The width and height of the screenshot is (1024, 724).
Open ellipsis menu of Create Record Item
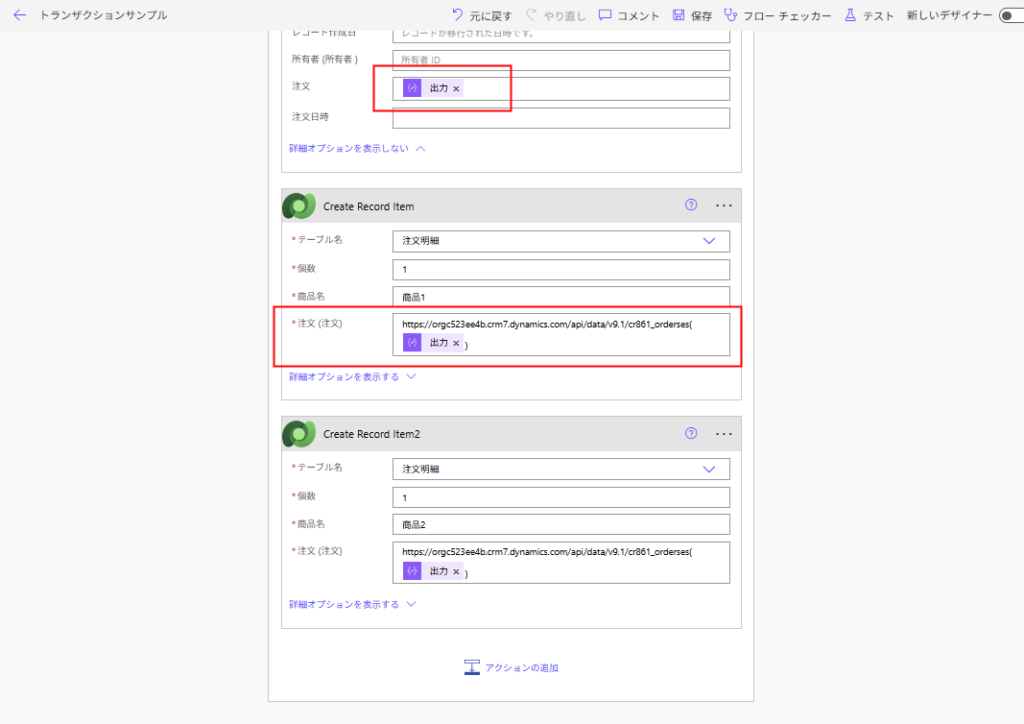coord(724,205)
